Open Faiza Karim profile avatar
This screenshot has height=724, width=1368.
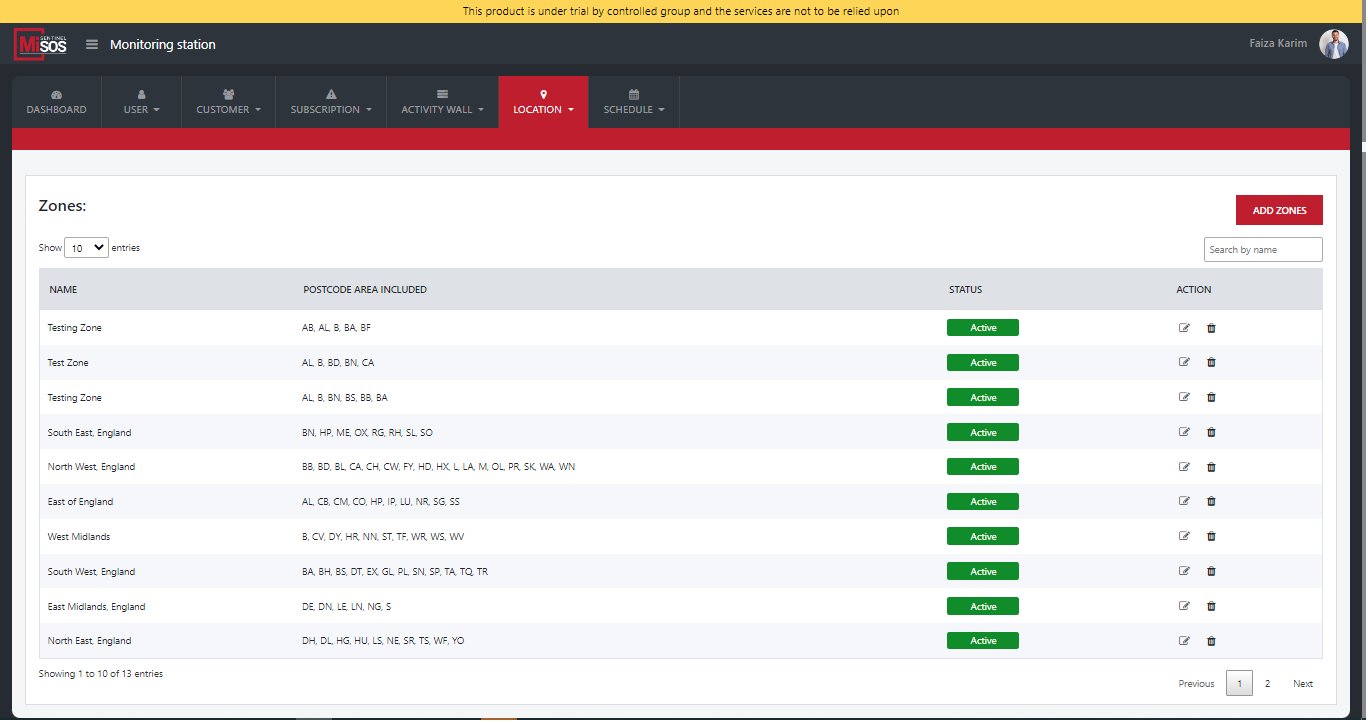coord(1333,44)
